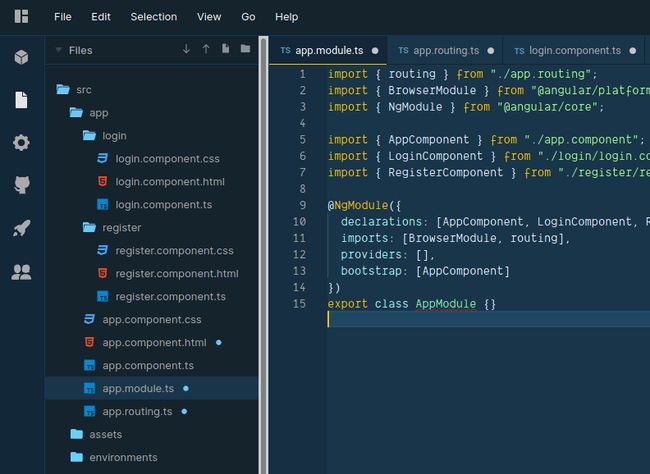The image size is (650, 474).
Task: Open the GitHub panel icon
Action: 21,185
